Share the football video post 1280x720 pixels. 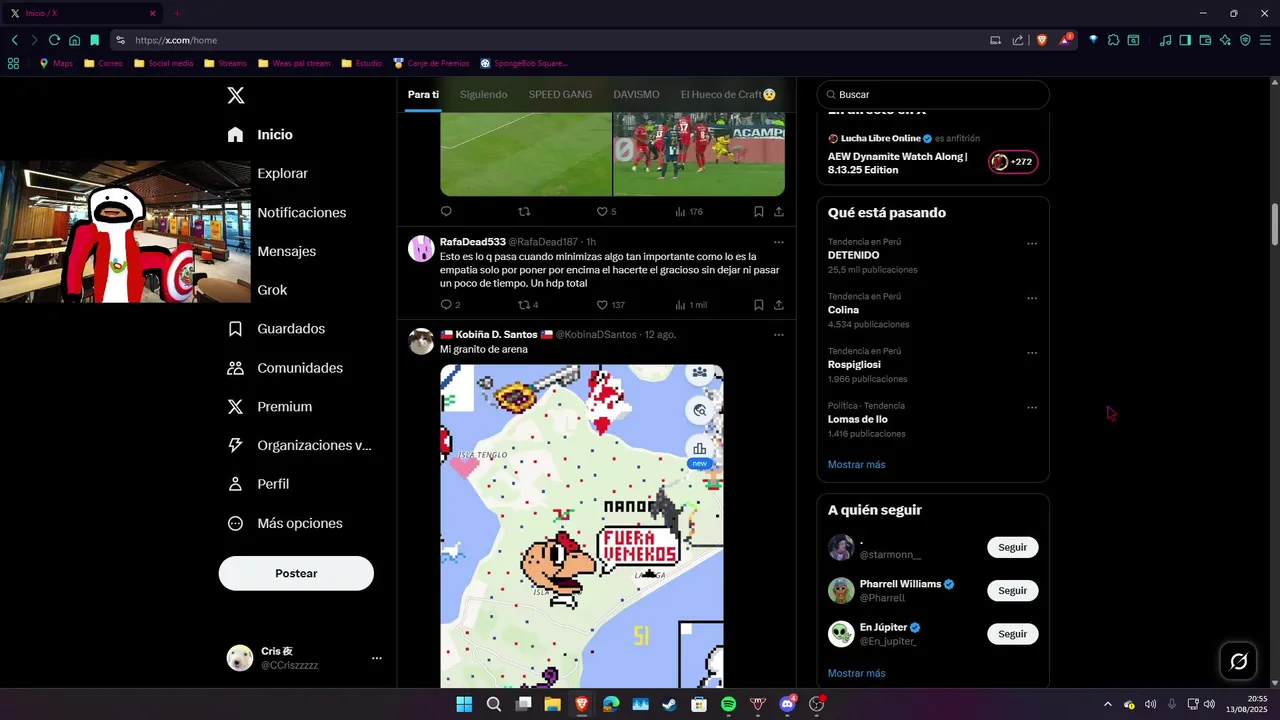tap(779, 211)
